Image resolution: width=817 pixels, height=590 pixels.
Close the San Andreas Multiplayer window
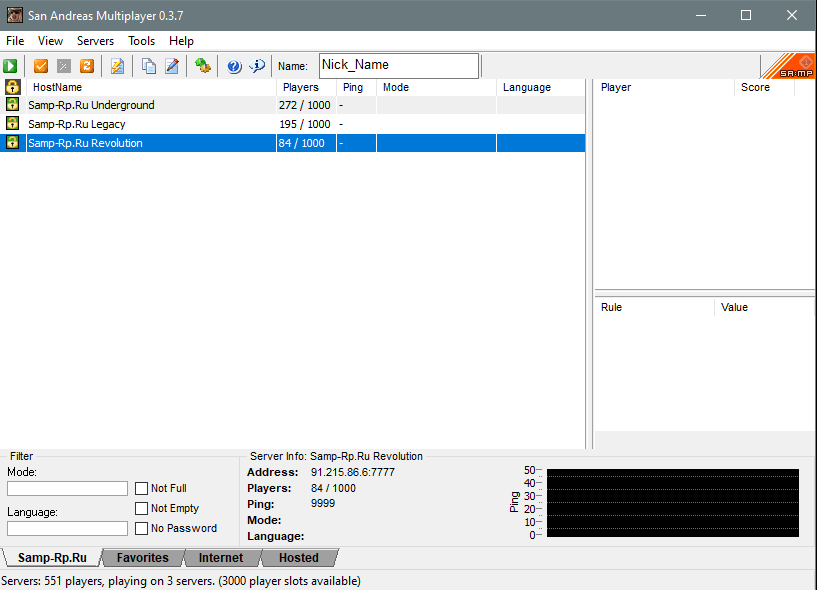pyautogui.click(x=792, y=15)
